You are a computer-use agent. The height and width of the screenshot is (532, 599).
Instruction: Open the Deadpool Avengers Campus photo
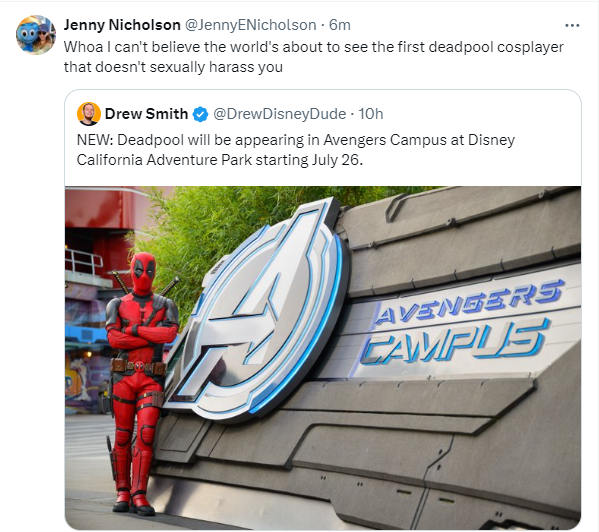point(323,357)
